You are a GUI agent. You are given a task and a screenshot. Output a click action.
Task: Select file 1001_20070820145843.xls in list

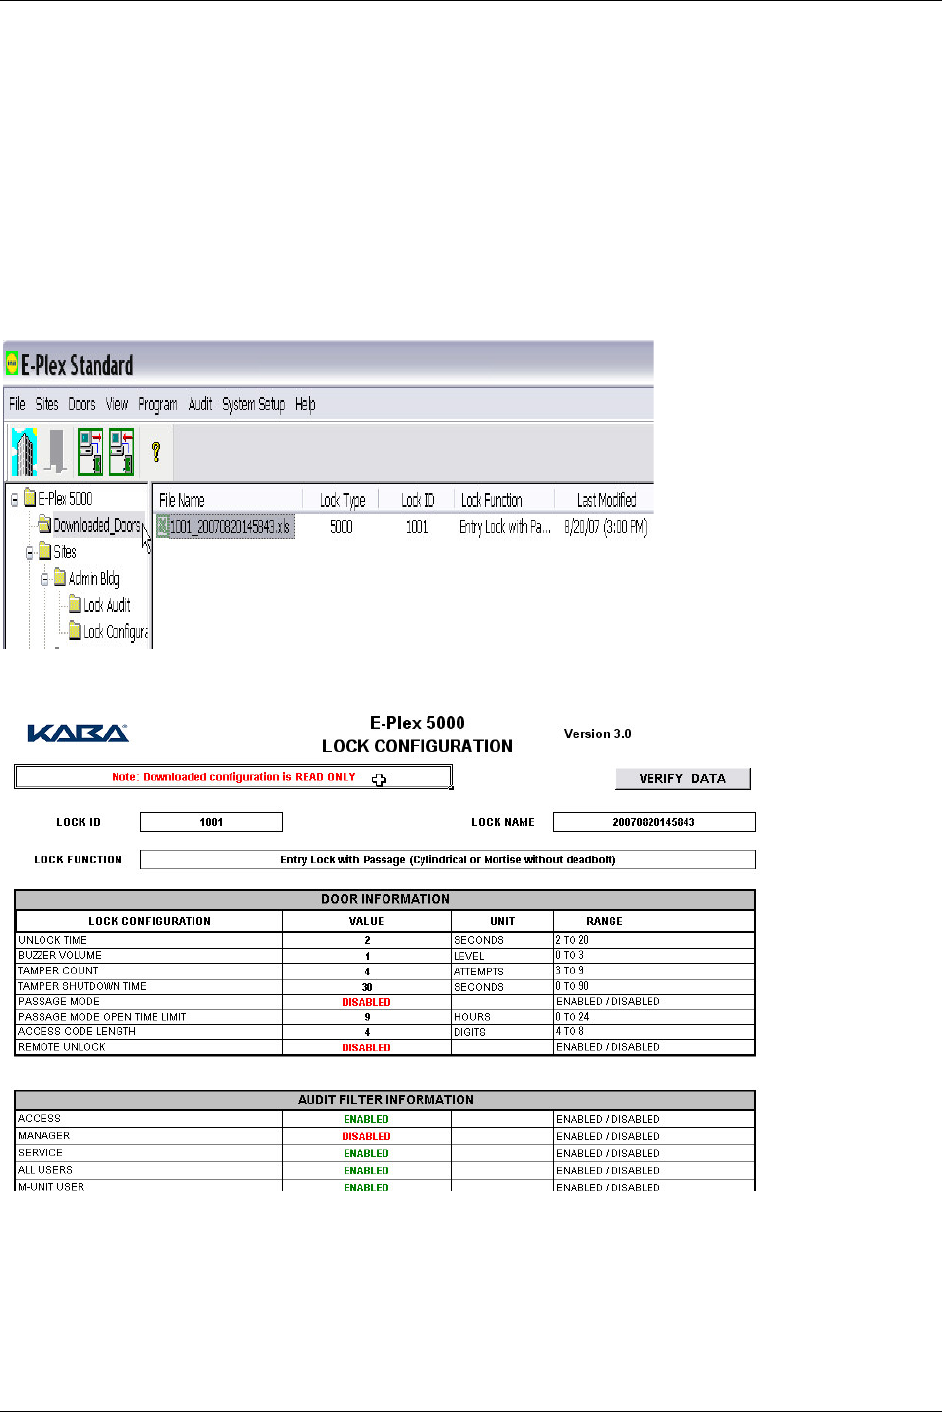tap(230, 526)
